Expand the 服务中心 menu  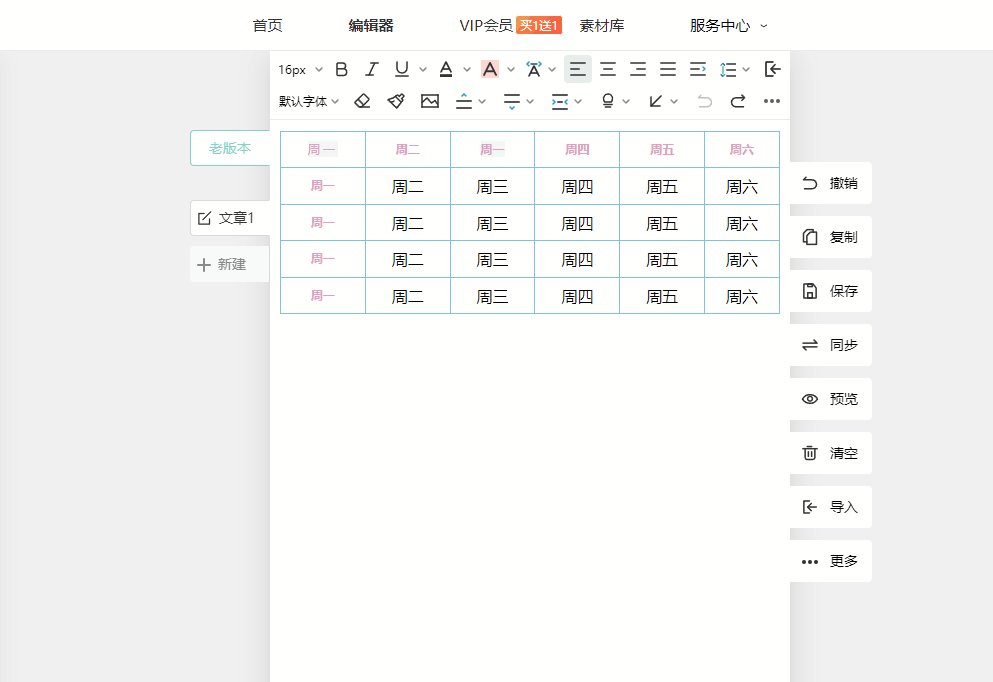pos(728,25)
